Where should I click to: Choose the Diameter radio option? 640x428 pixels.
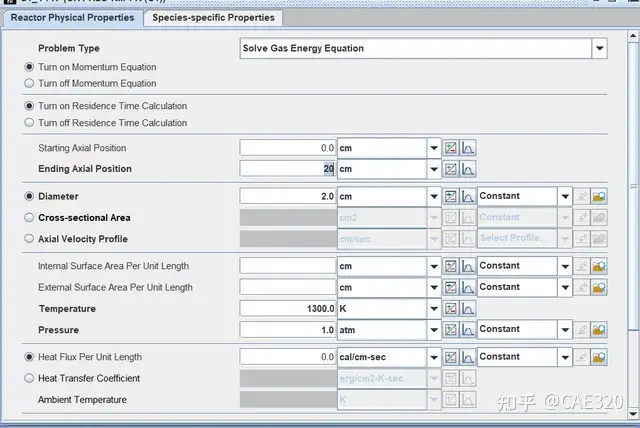[x=29, y=196]
